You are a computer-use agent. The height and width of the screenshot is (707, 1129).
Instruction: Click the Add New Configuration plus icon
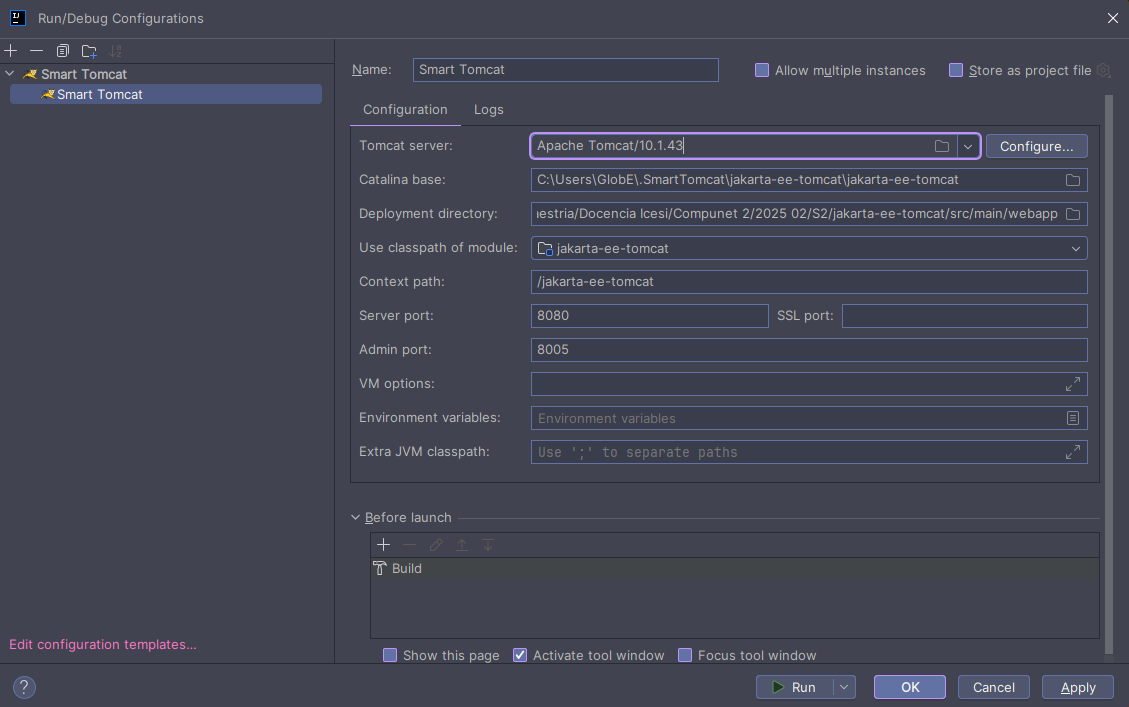11,51
